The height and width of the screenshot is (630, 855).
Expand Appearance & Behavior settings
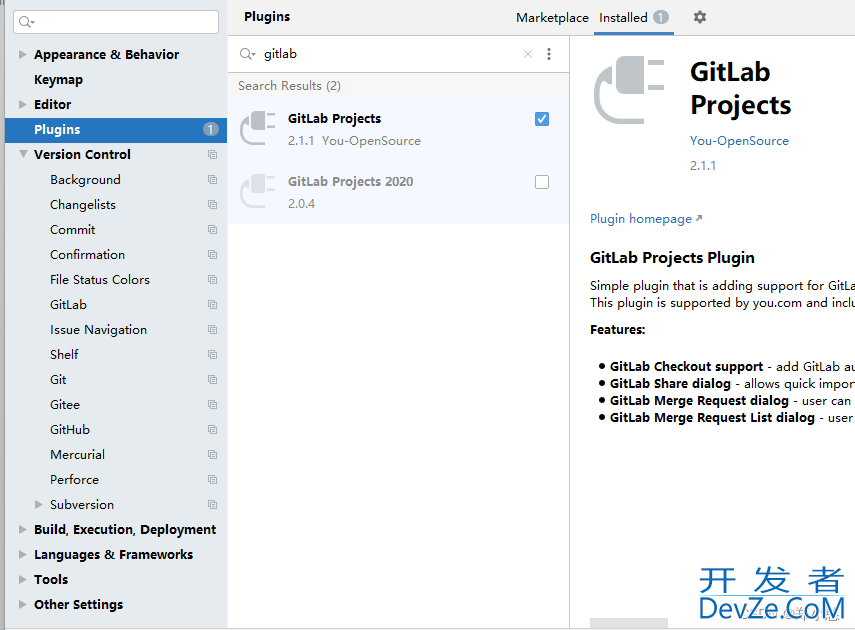(x=22, y=55)
